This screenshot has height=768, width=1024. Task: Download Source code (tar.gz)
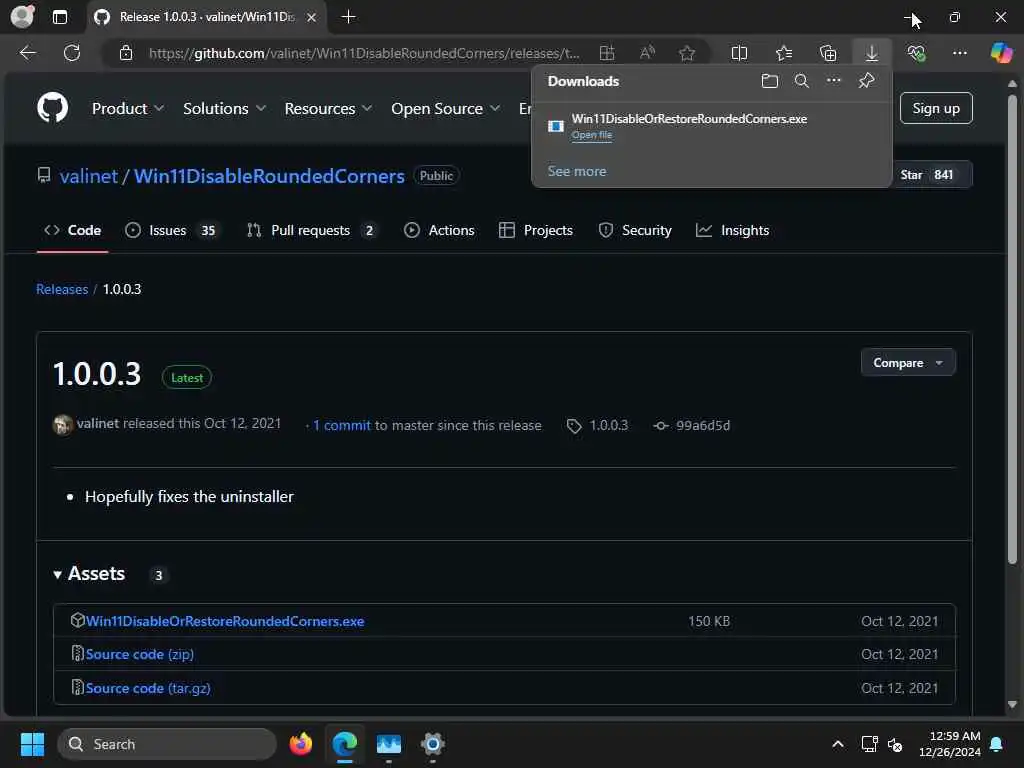pyautogui.click(x=148, y=688)
